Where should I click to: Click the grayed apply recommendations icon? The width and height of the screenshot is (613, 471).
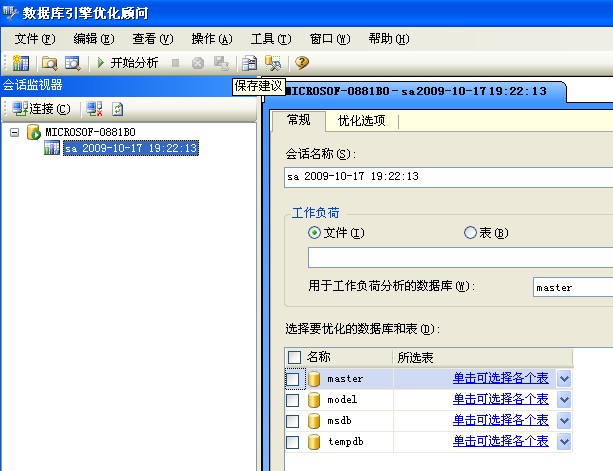221,63
